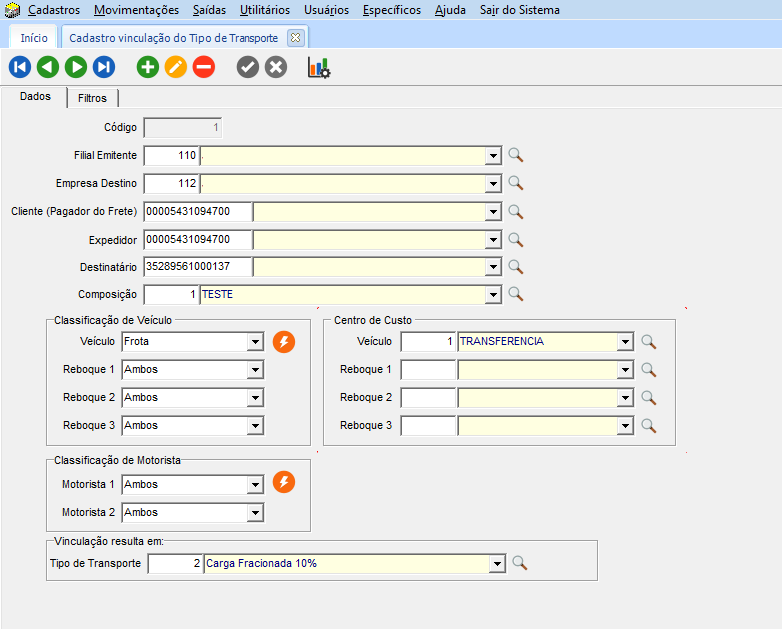Image resolution: width=782 pixels, height=629 pixels.
Task: Search Centro de Custo Reboque 2
Action: [x=648, y=398]
